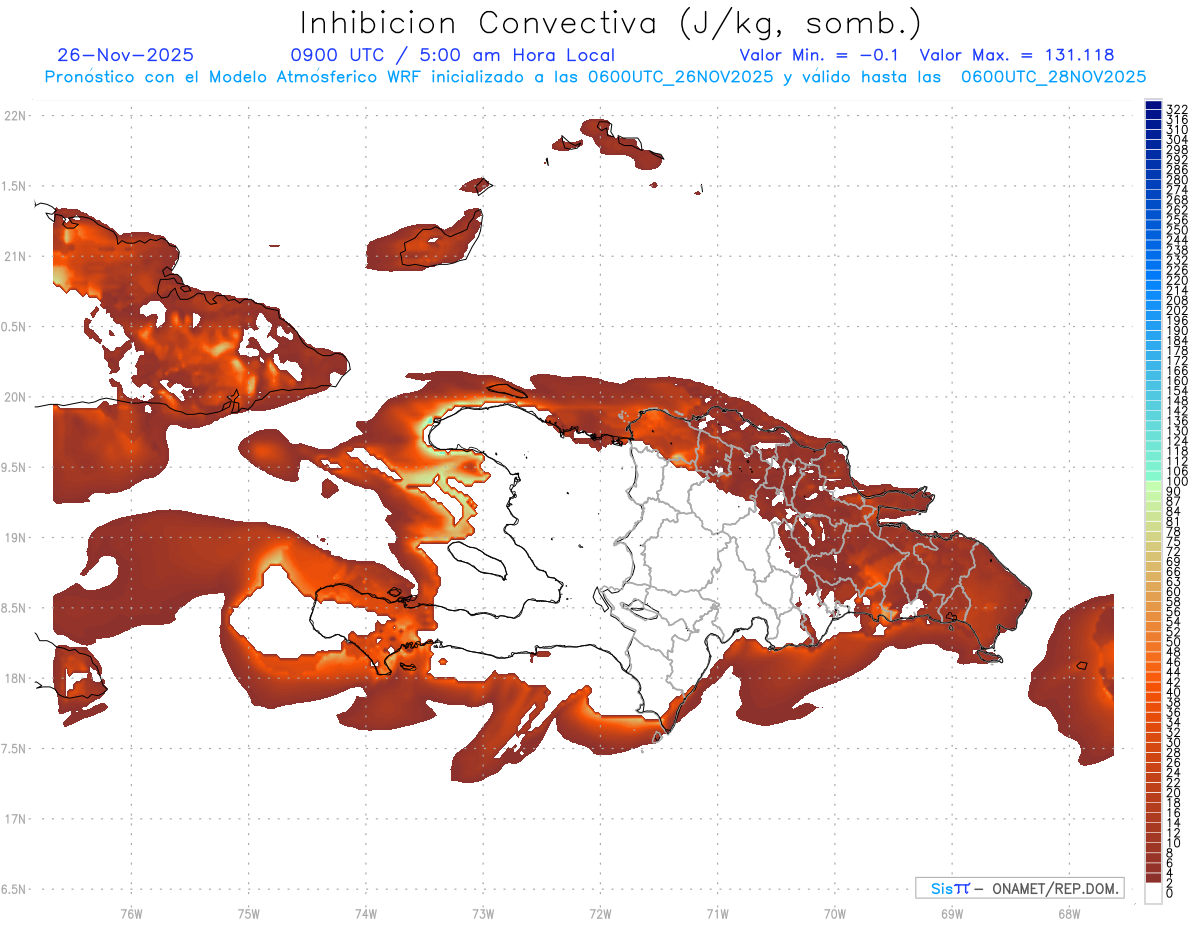Click the longitude label '75W'

point(248,913)
